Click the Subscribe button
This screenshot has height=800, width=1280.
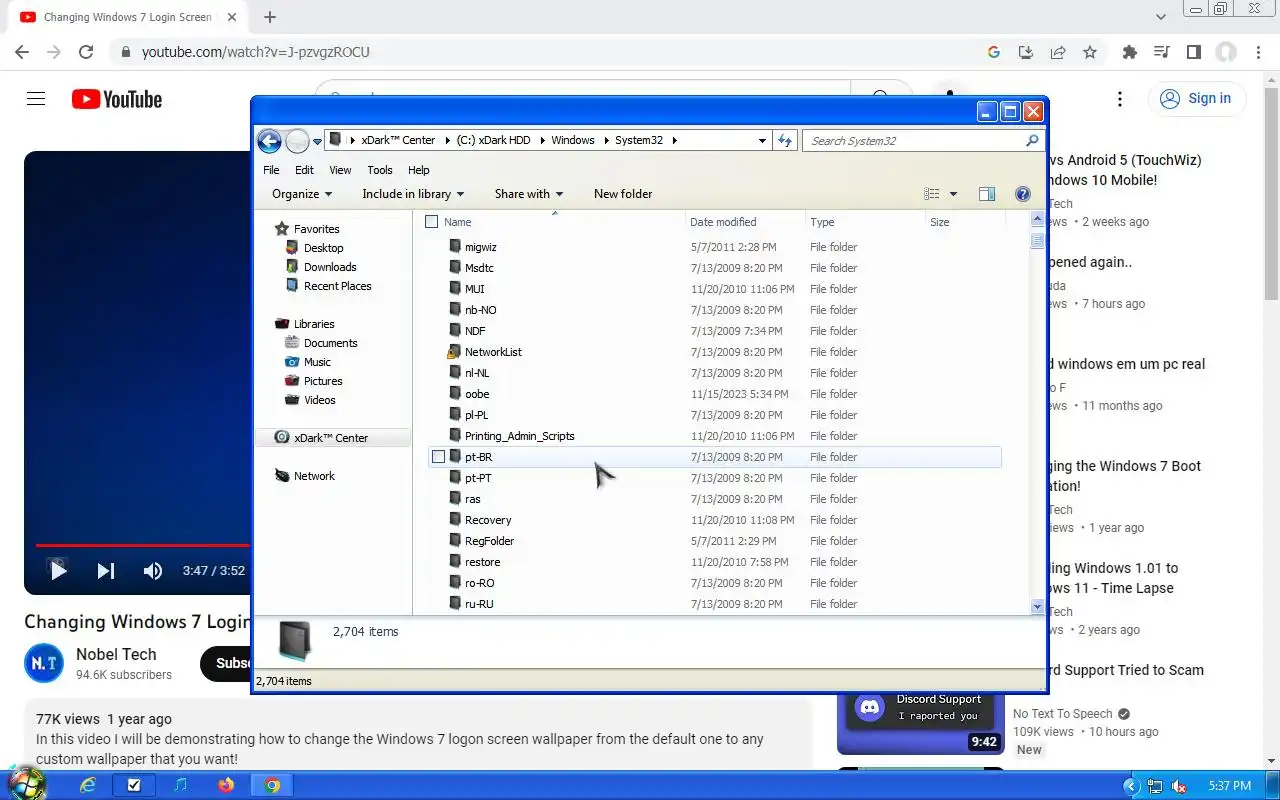(x=227, y=663)
